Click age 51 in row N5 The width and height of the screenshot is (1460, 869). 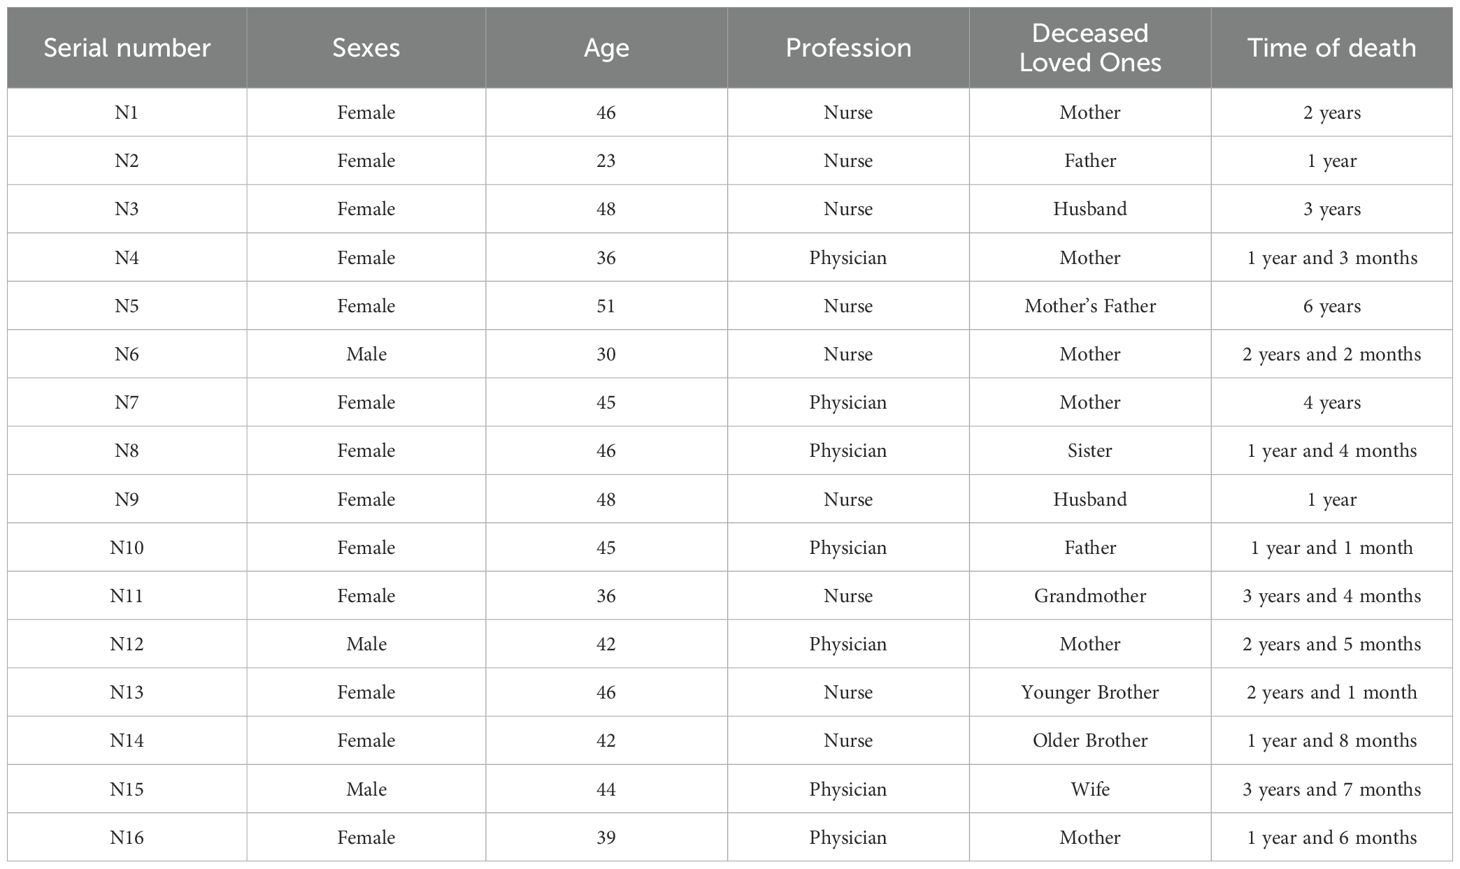(x=606, y=306)
